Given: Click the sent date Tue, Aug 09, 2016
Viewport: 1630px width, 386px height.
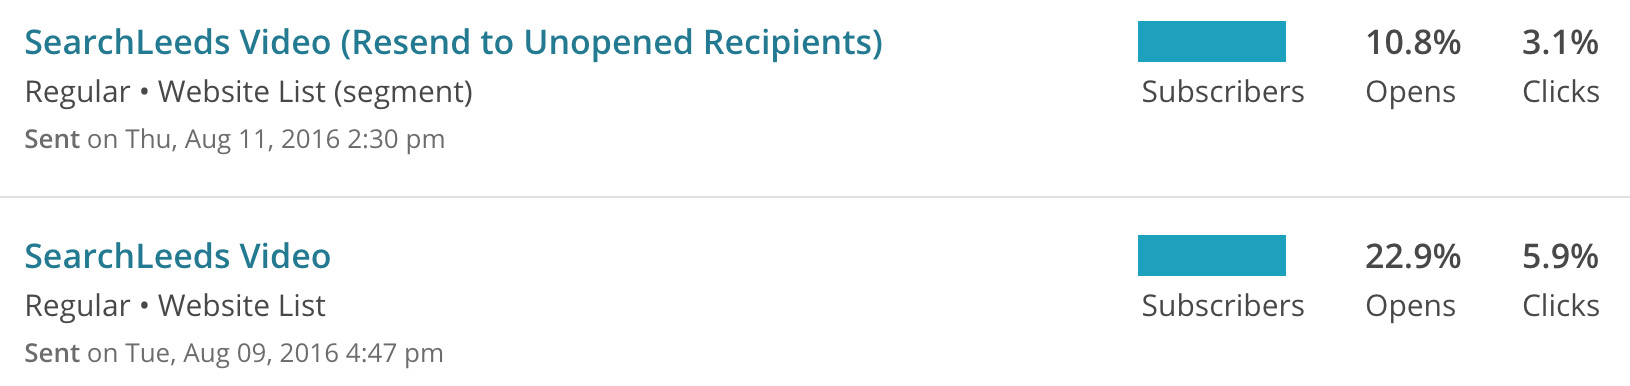Looking at the screenshot, I should point(231,353).
